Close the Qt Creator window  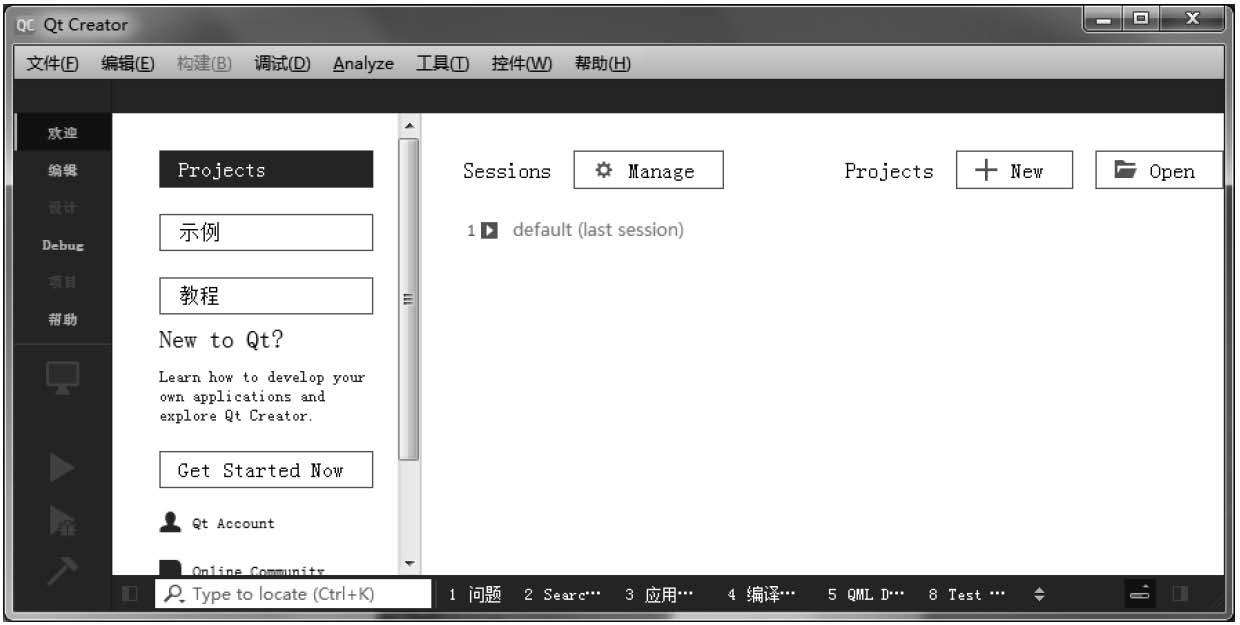[x=1190, y=19]
